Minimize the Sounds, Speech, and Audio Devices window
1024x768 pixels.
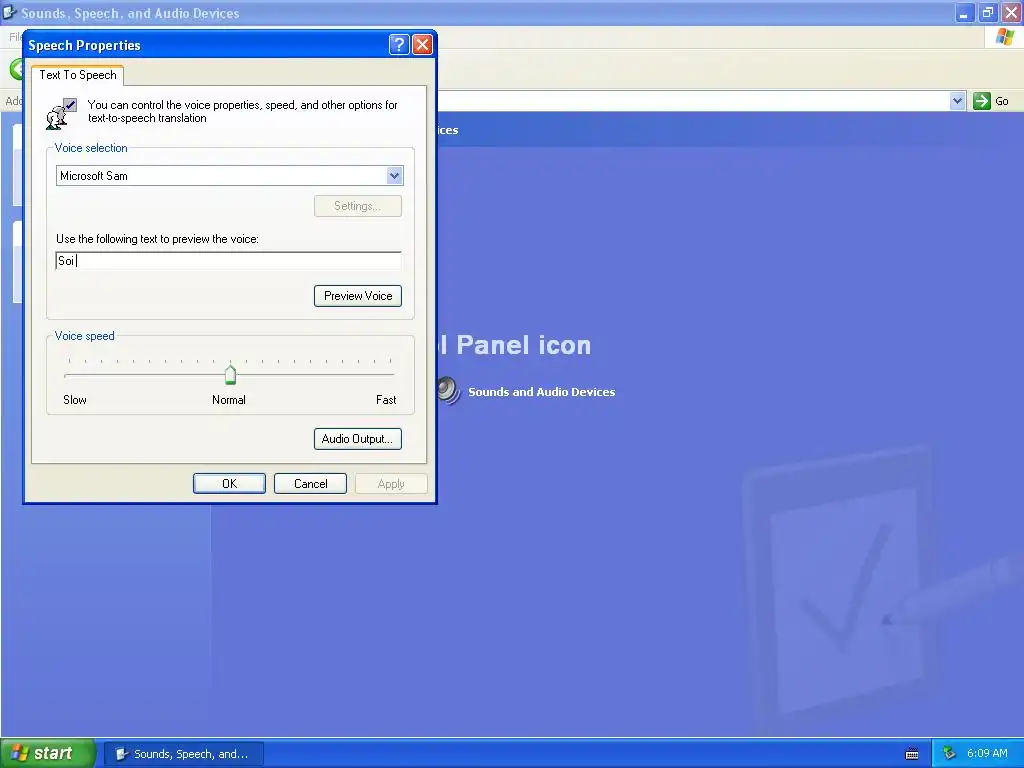pos(964,12)
